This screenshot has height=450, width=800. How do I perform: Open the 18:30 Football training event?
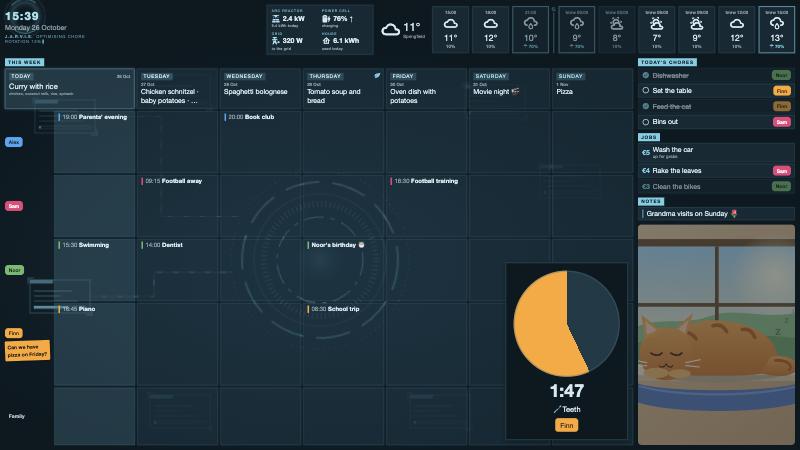click(x=424, y=181)
